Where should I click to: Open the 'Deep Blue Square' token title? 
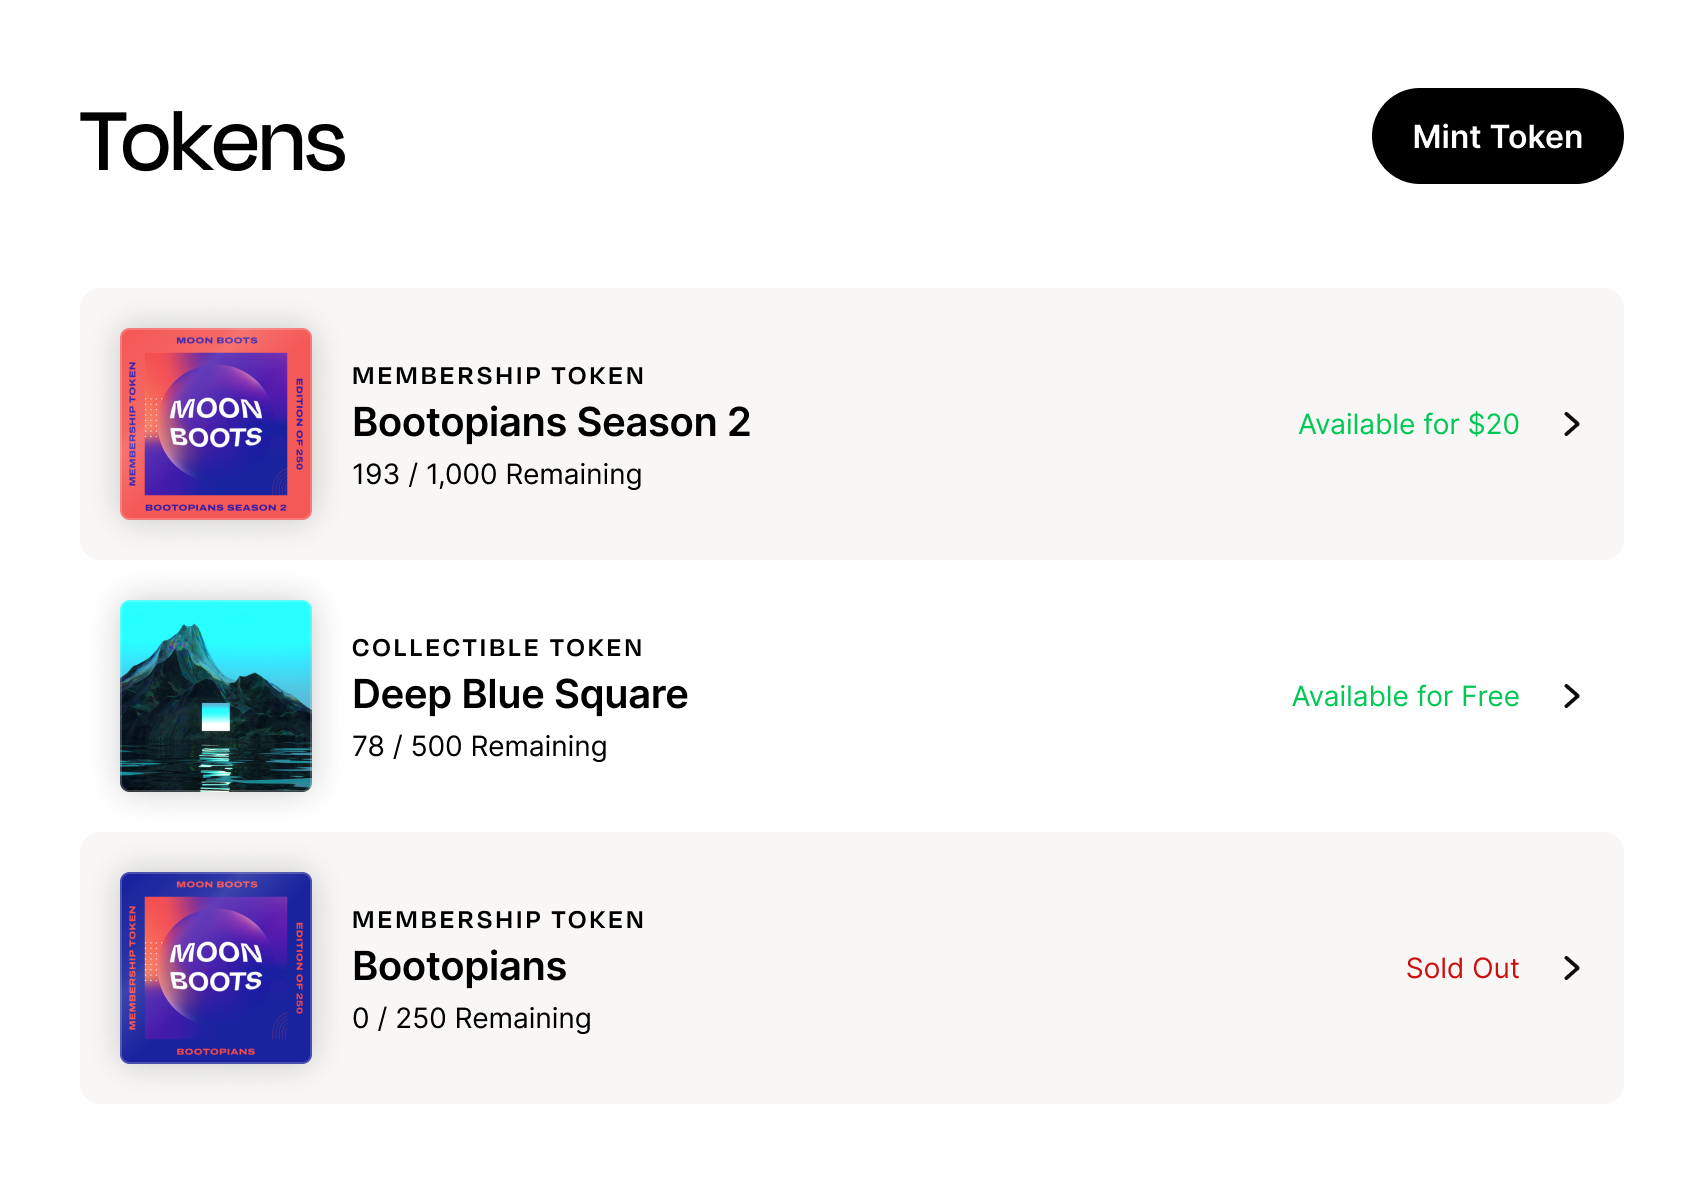(x=520, y=694)
